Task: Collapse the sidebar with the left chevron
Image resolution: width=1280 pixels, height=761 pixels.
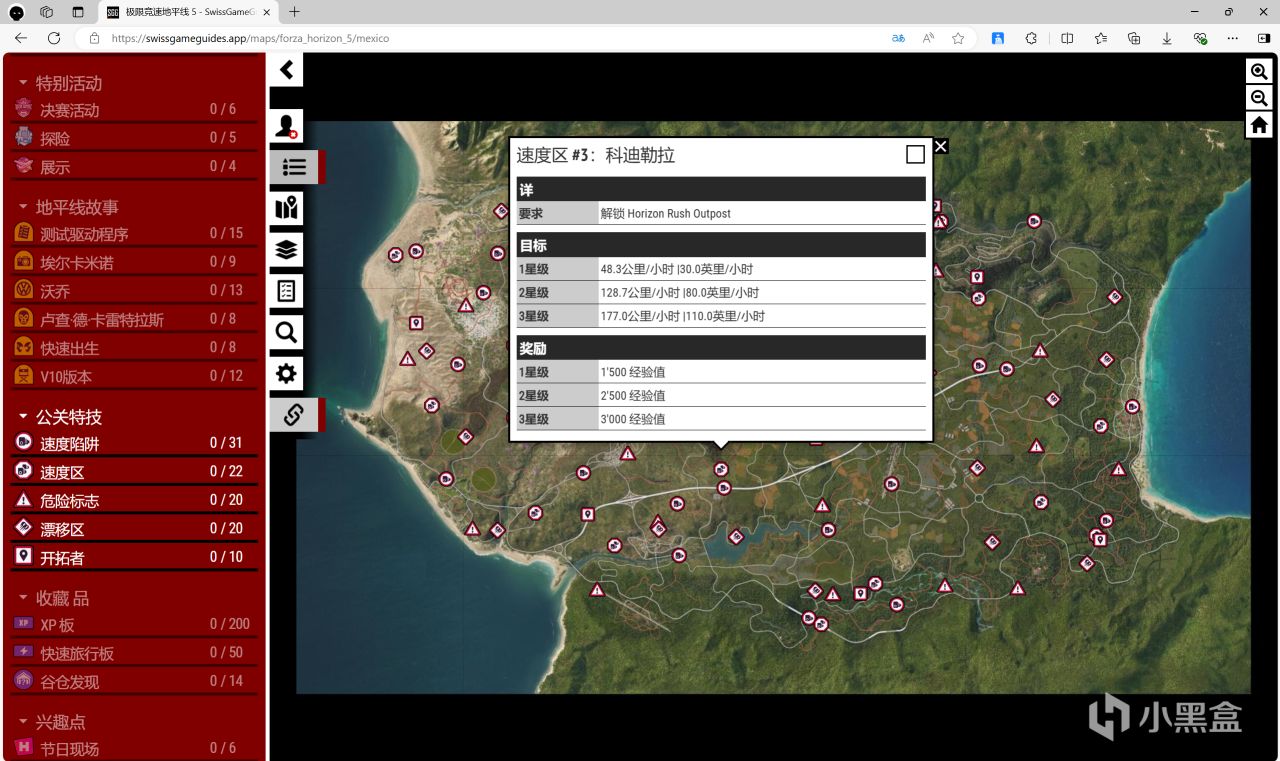Action: pos(287,70)
